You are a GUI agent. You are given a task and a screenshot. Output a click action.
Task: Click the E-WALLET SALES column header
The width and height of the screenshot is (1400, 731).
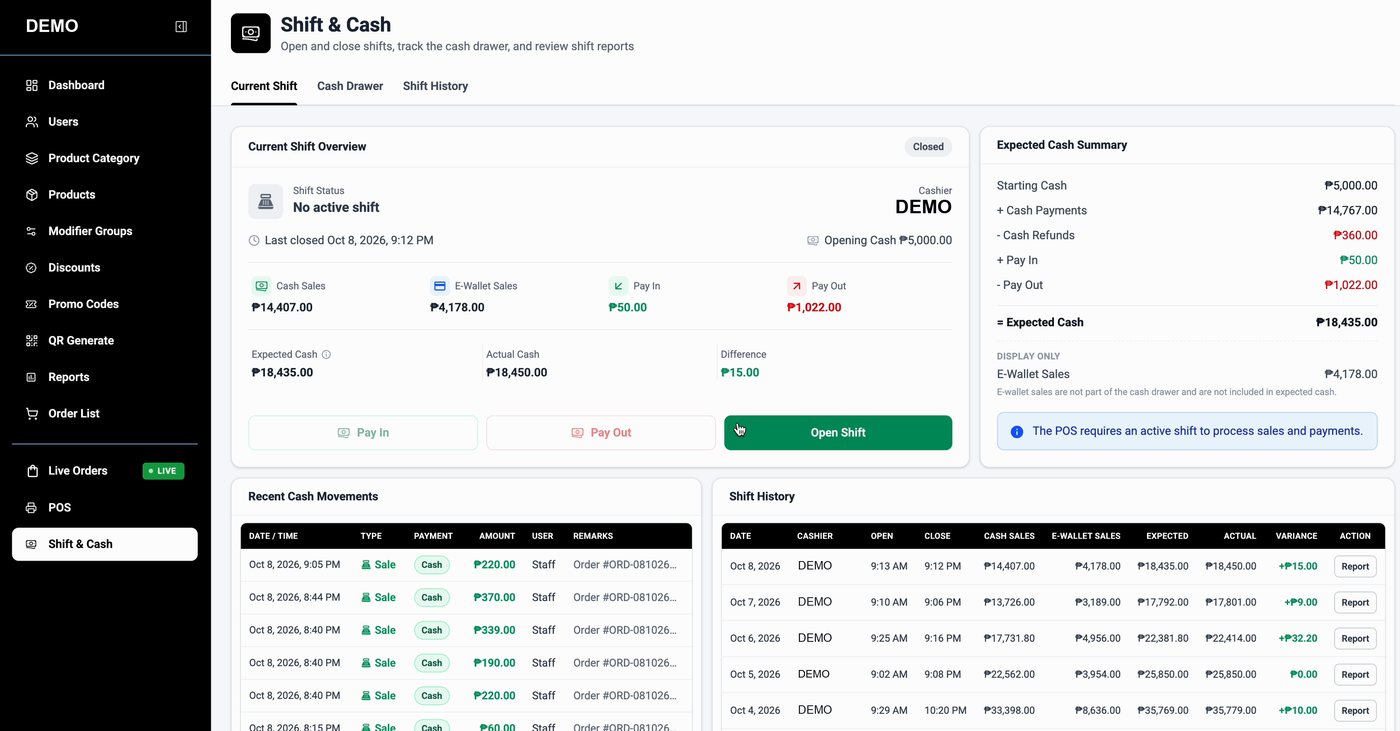coord(1086,536)
